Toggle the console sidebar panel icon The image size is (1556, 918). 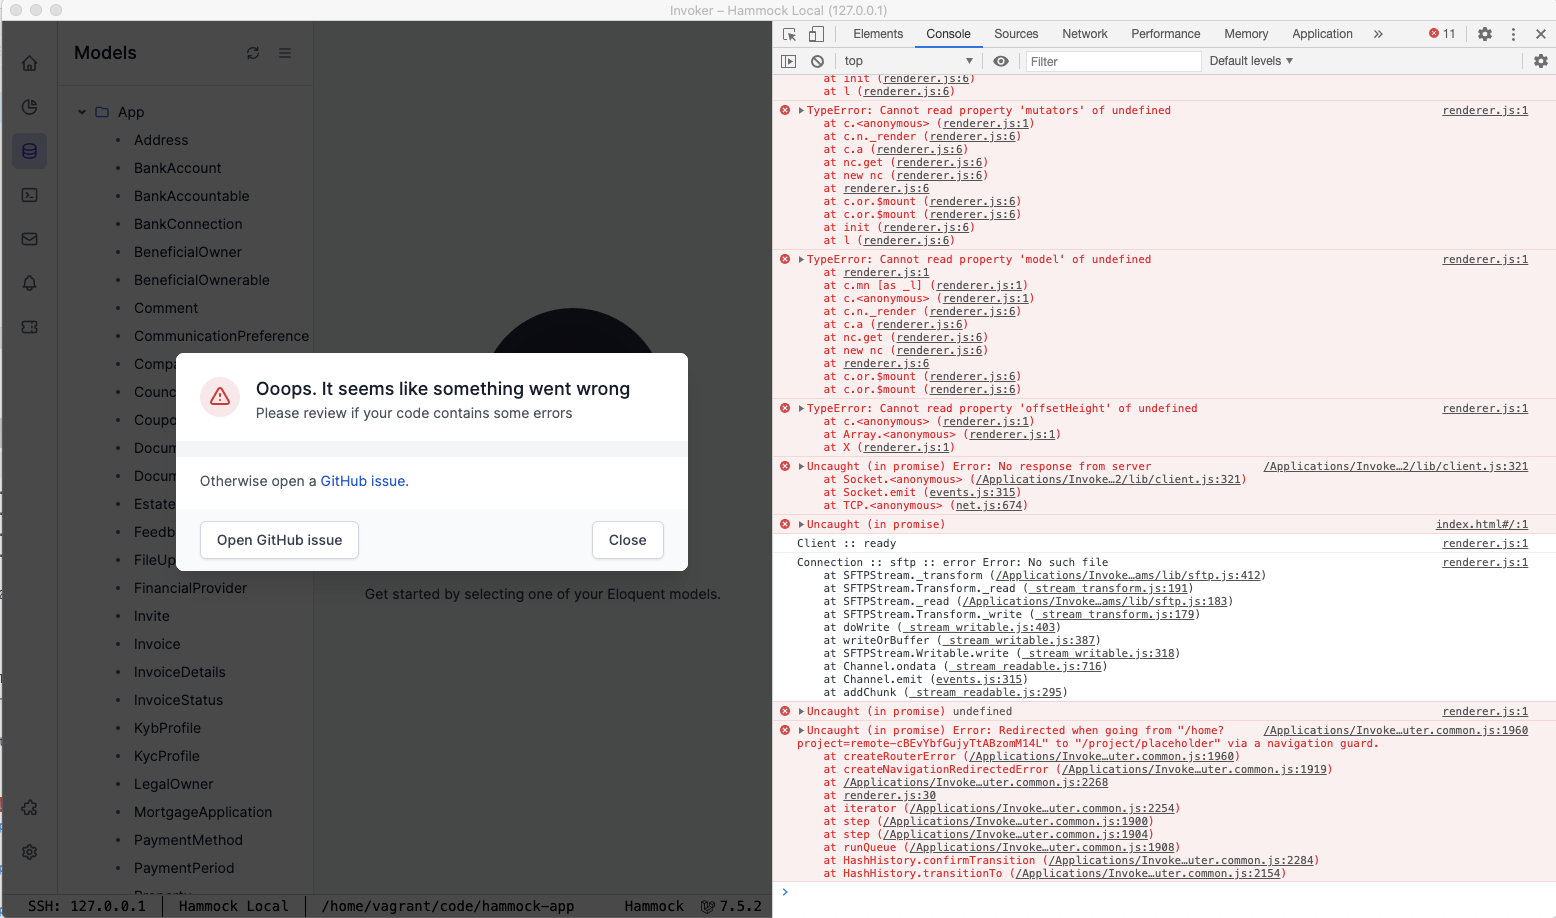[x=789, y=60]
